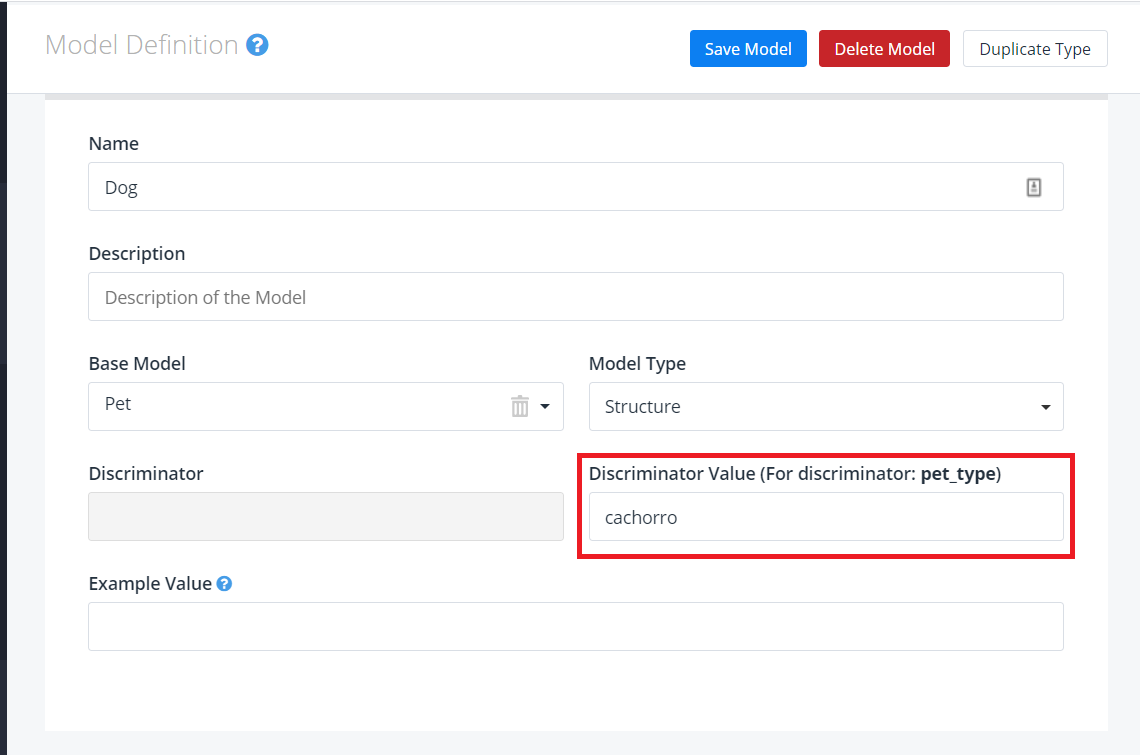Click the Discriminator Value field with cachorro

pyautogui.click(x=826, y=516)
